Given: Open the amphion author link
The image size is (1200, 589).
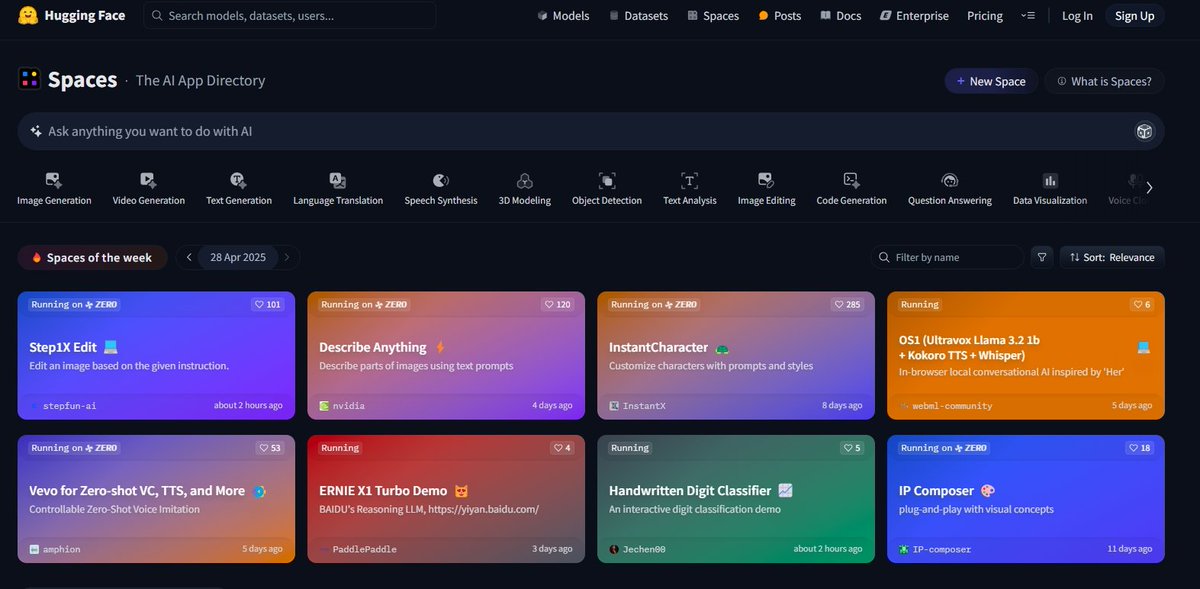Looking at the screenshot, I should (56, 549).
